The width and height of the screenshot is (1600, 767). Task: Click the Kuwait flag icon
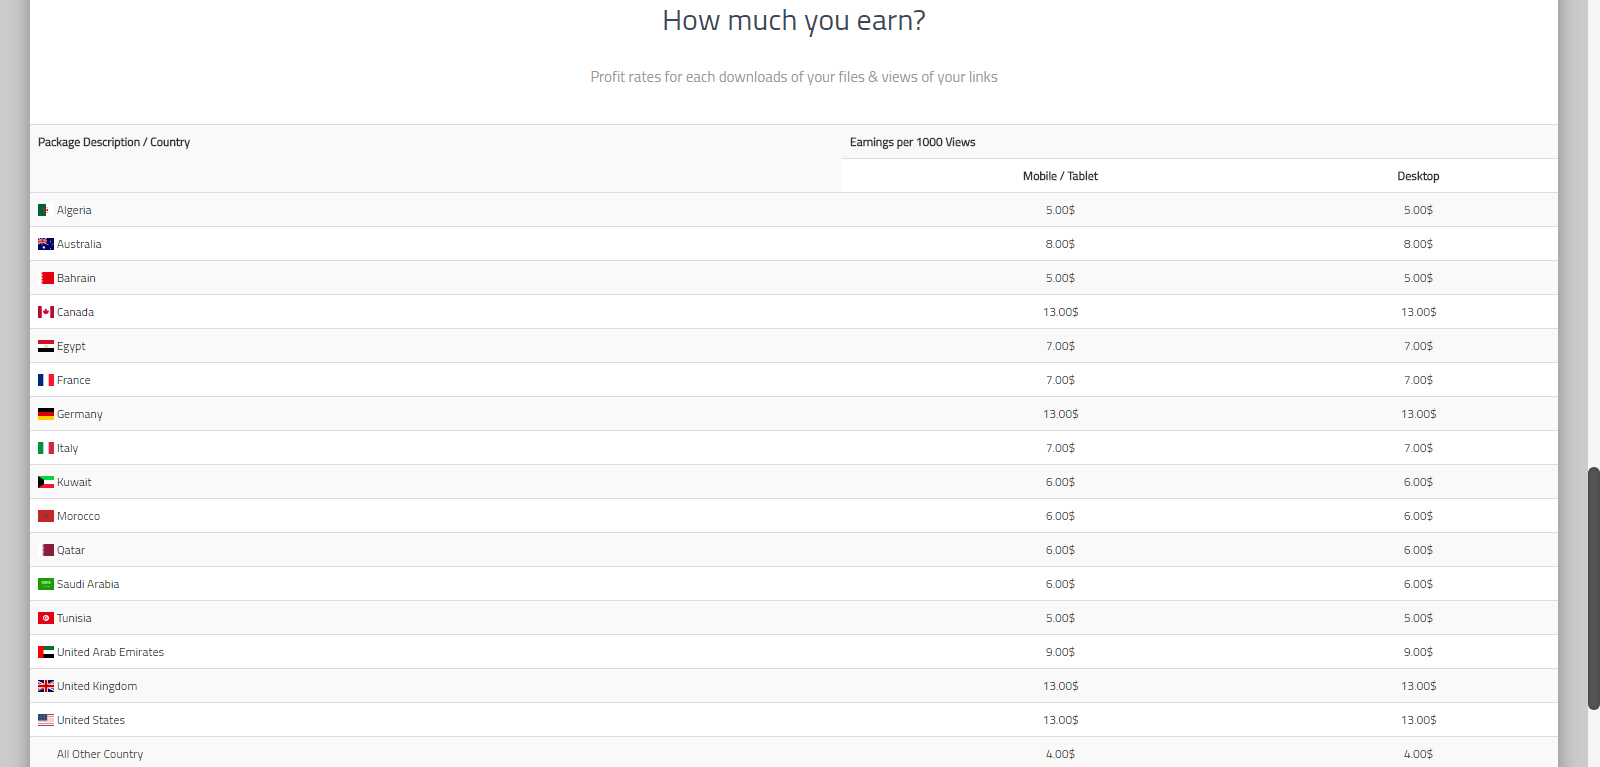tap(46, 482)
